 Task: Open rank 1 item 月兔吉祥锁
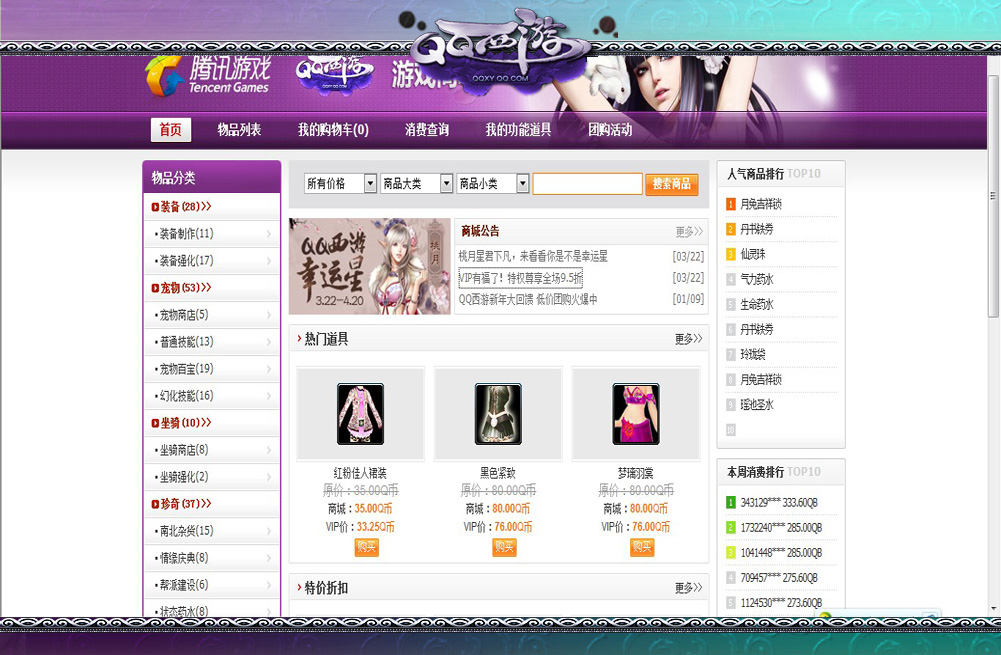[x=761, y=204]
